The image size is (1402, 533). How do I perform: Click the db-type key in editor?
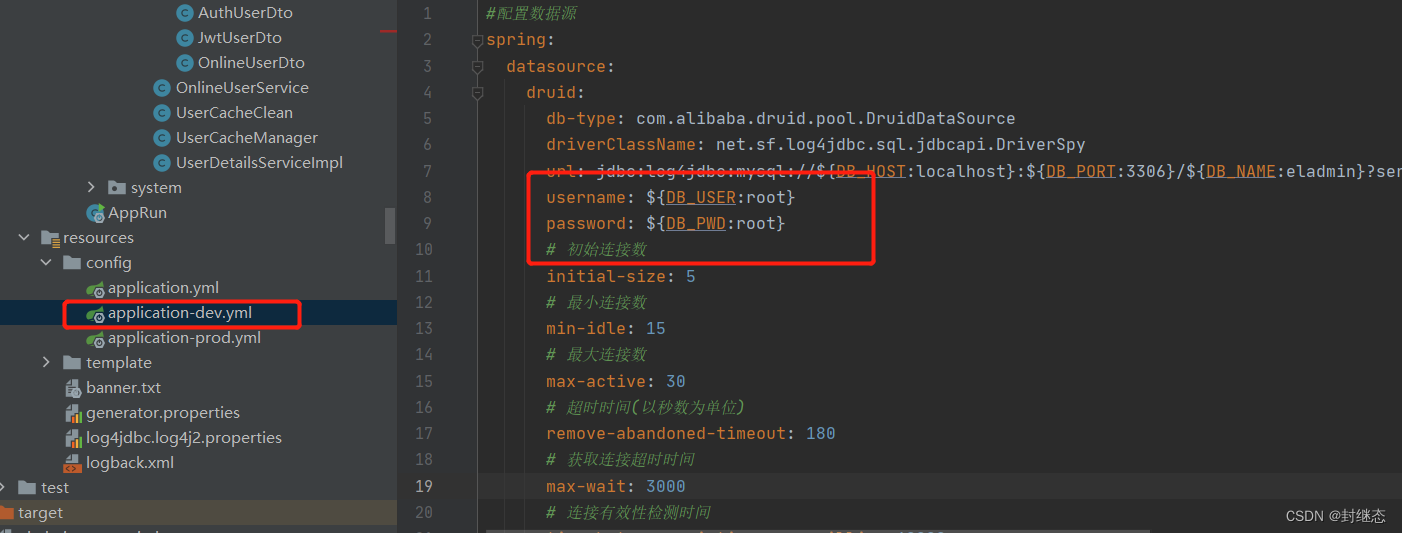[x=581, y=118]
